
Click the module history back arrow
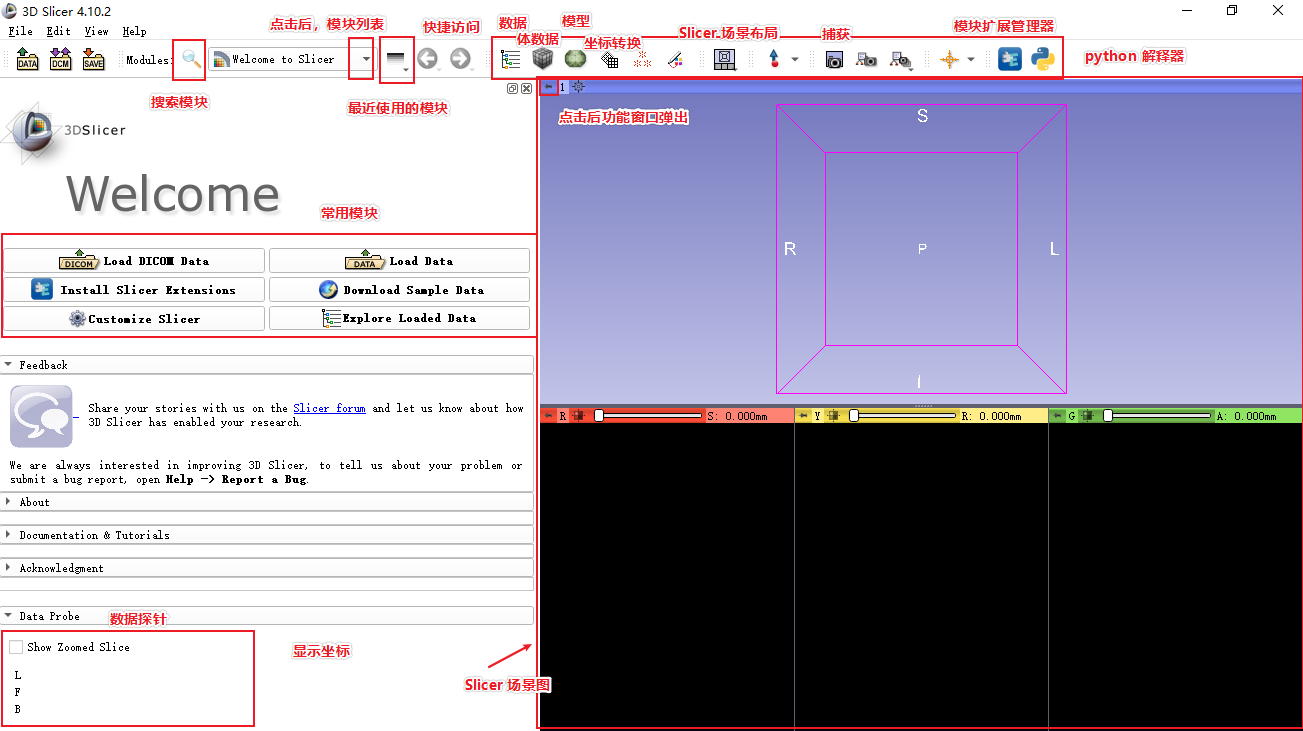(429, 59)
